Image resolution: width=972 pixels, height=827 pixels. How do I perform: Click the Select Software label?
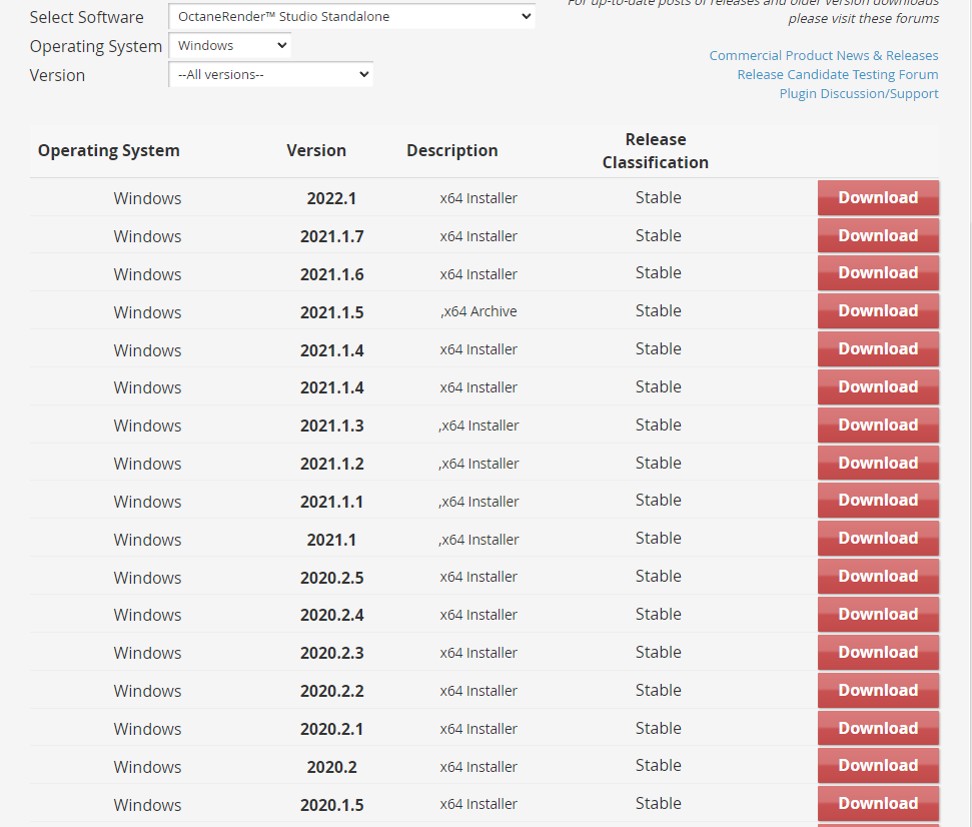point(86,17)
